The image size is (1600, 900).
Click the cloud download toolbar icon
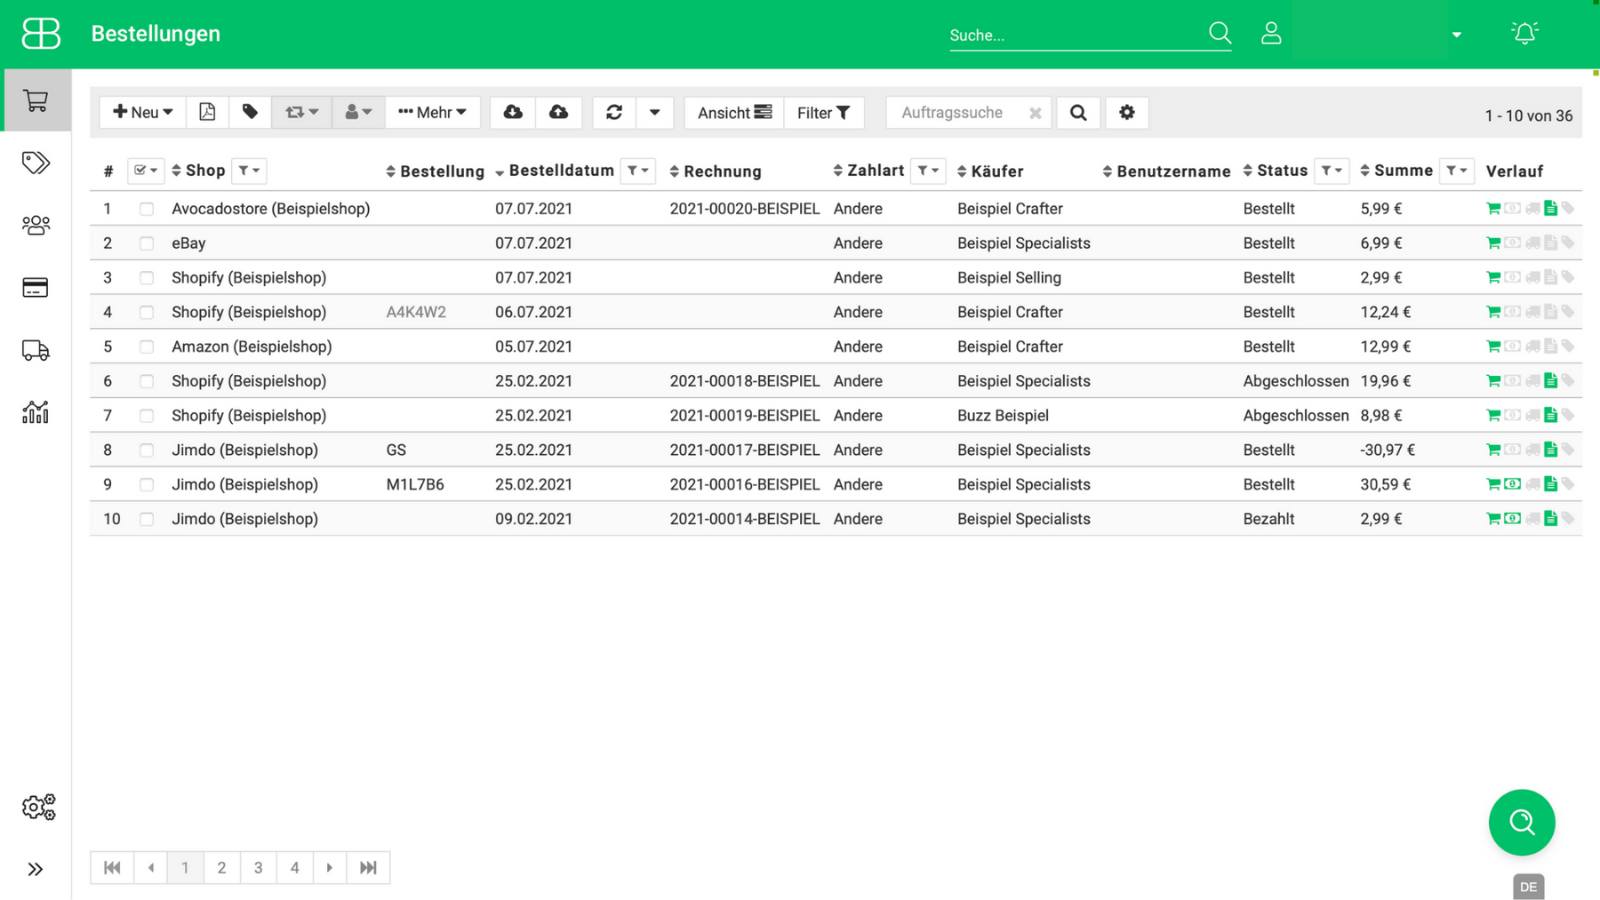pyautogui.click(x=513, y=112)
